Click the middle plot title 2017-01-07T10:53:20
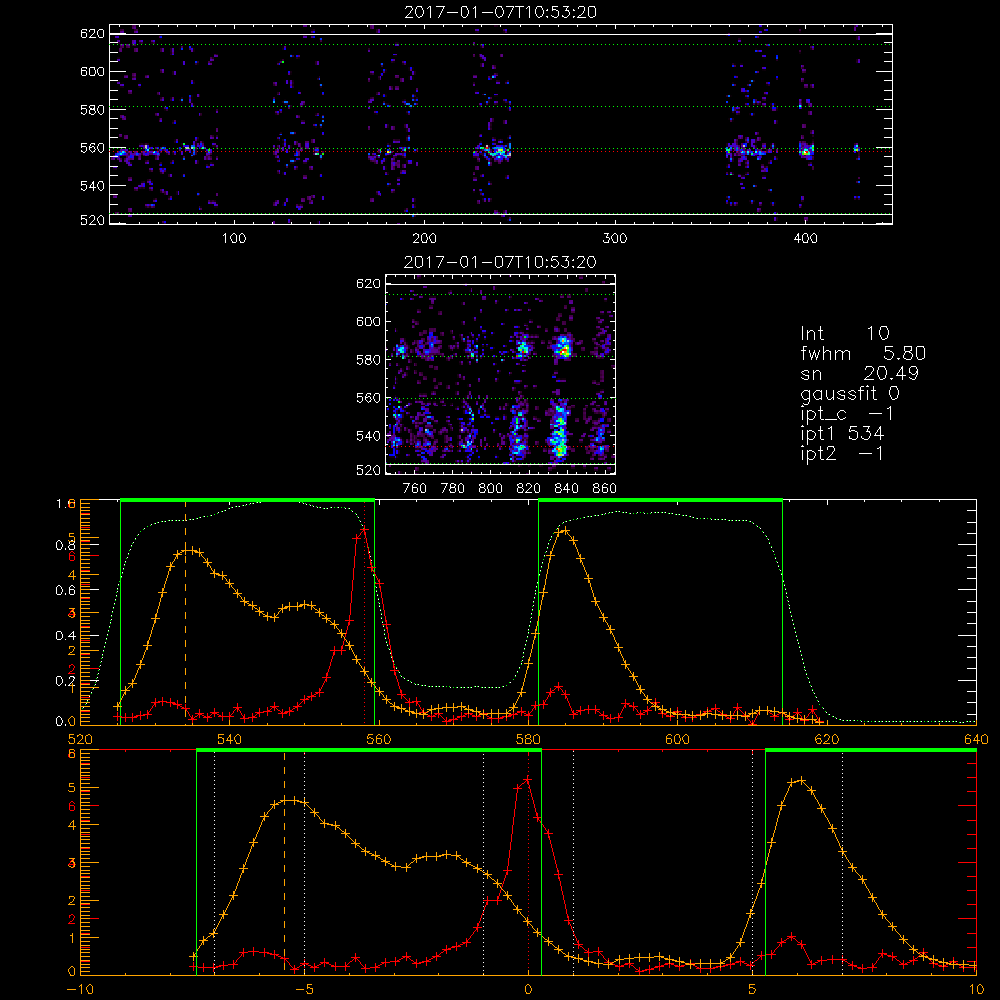1000x1000 pixels. (501, 262)
